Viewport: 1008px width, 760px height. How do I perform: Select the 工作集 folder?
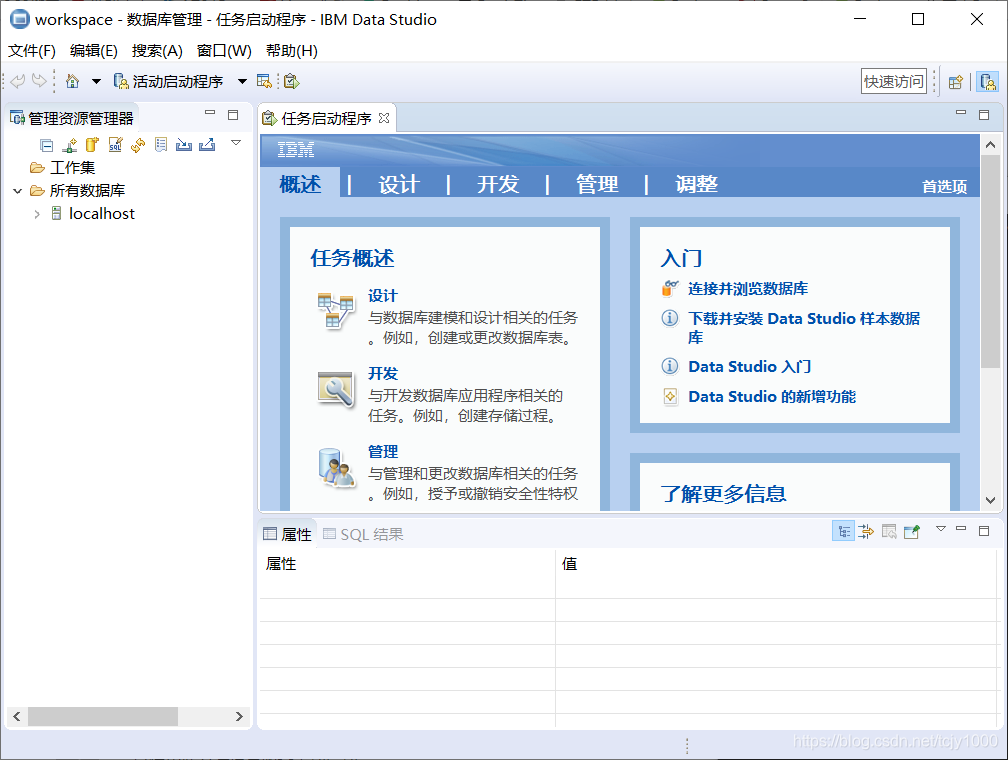click(x=73, y=168)
